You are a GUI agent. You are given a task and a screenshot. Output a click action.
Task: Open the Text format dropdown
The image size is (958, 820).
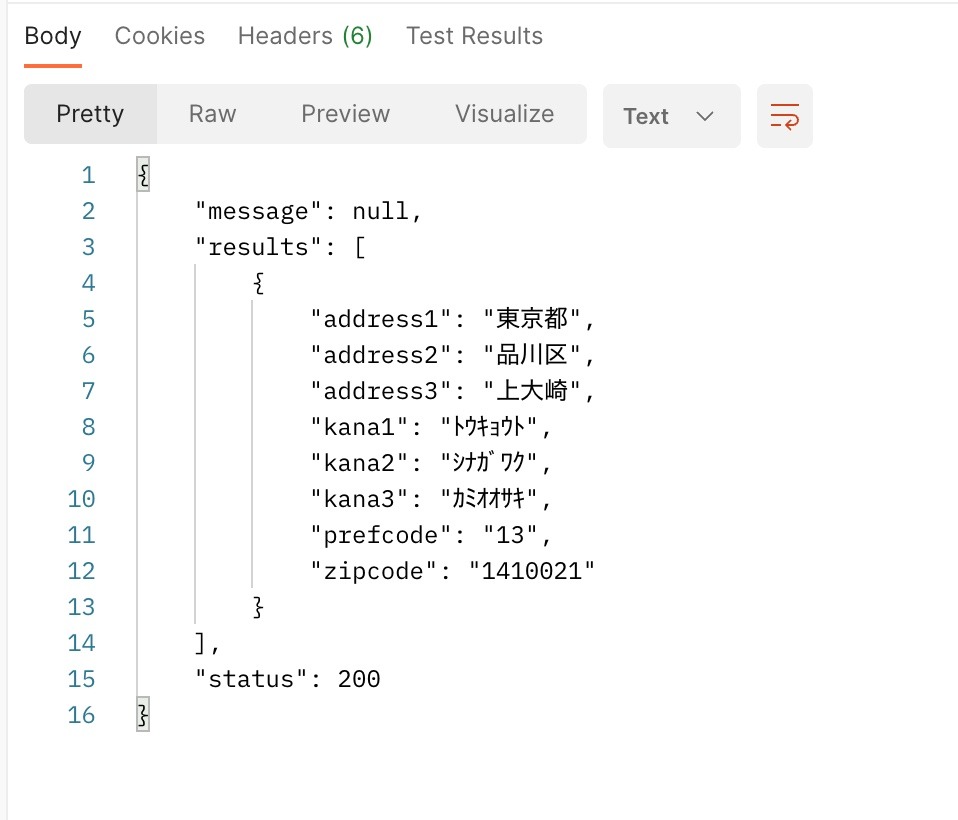671,116
